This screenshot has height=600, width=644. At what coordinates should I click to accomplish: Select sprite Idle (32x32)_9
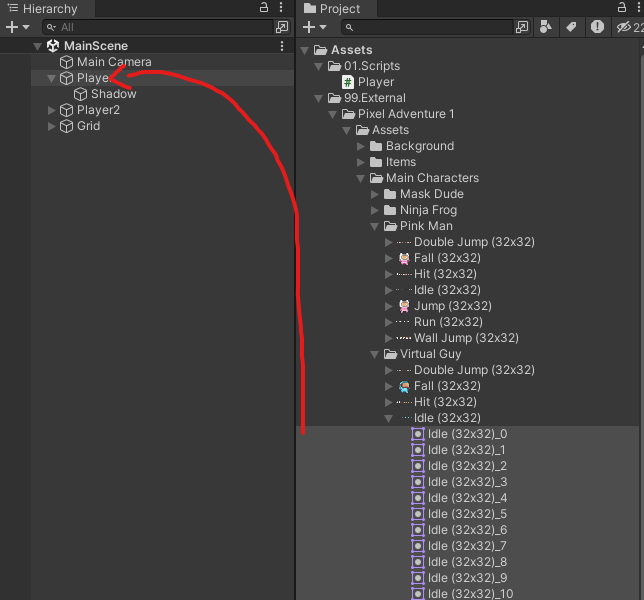click(467, 579)
